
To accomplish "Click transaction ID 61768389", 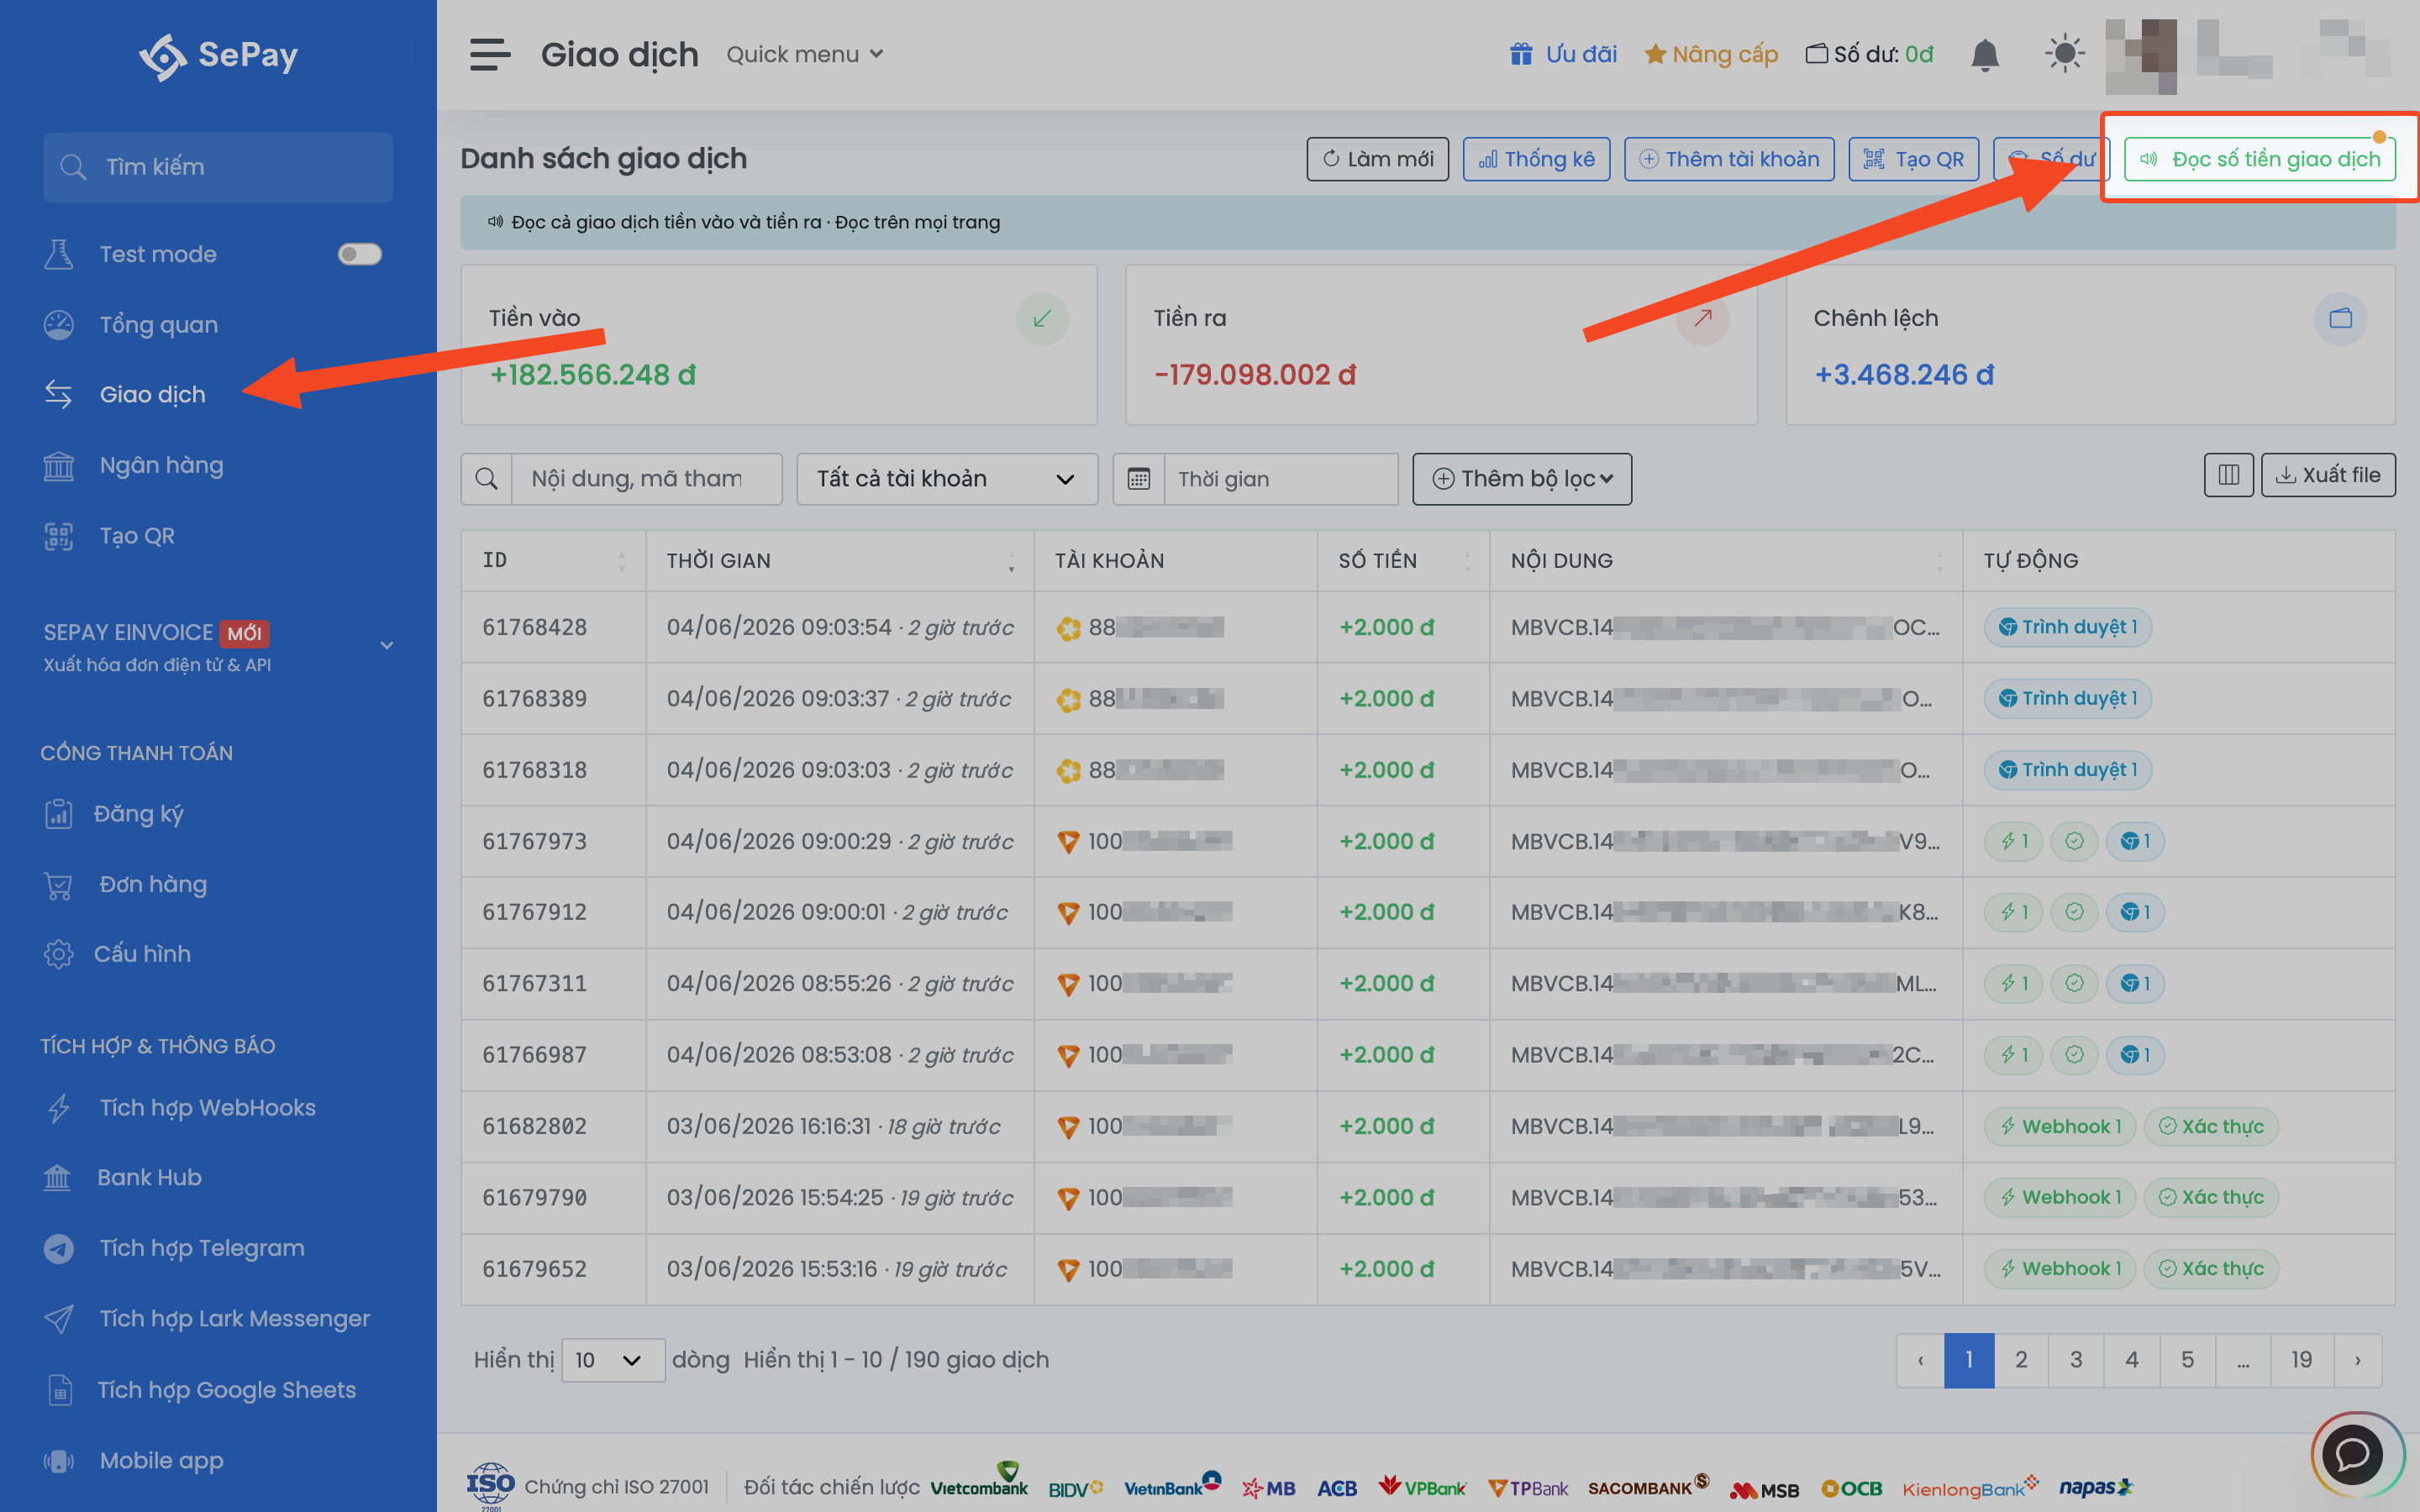I will click(x=534, y=699).
